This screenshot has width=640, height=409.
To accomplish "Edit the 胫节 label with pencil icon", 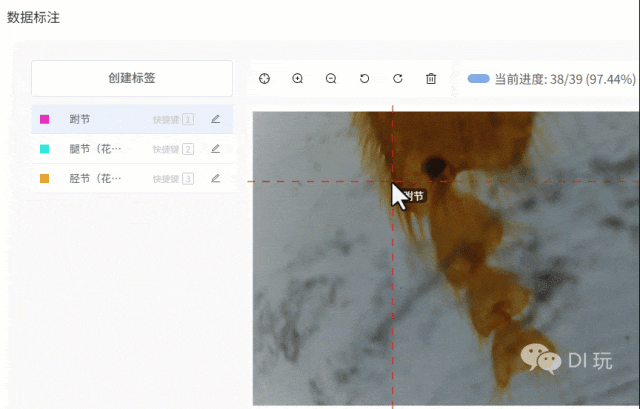I will tap(216, 178).
